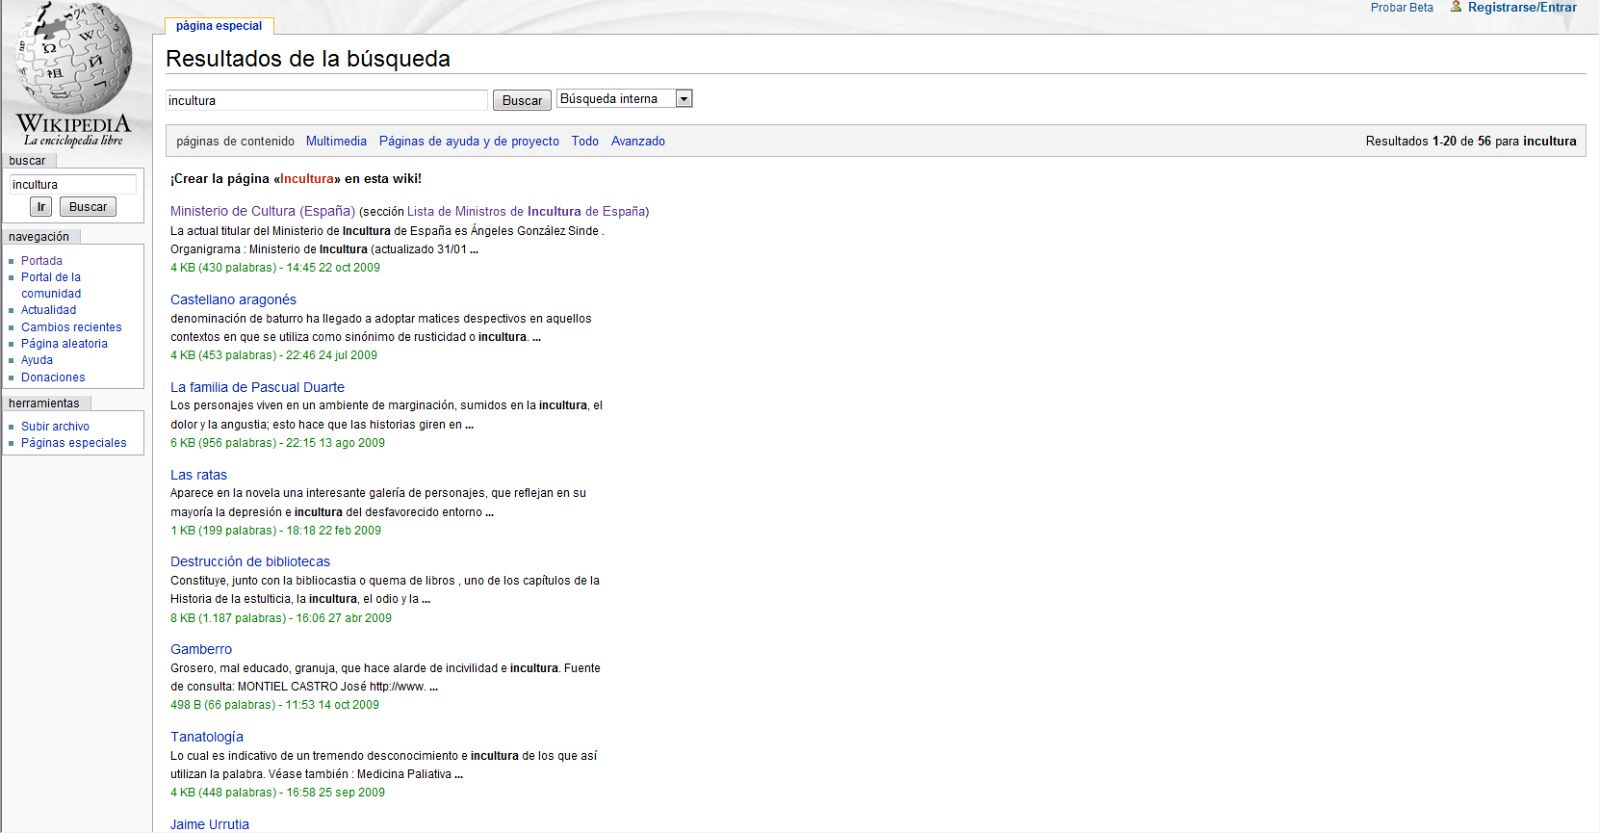Open Página aleatoria link
This screenshot has width=1600, height=833.
point(64,344)
